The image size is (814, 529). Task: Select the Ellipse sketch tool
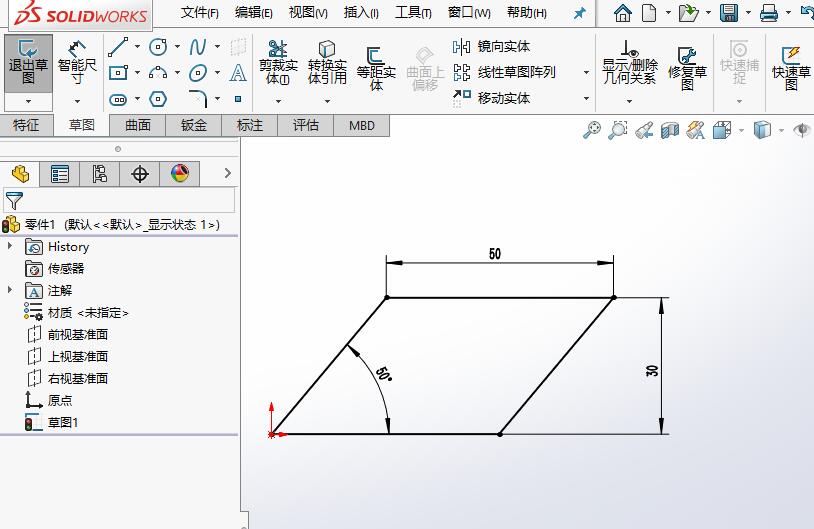click(x=198, y=73)
